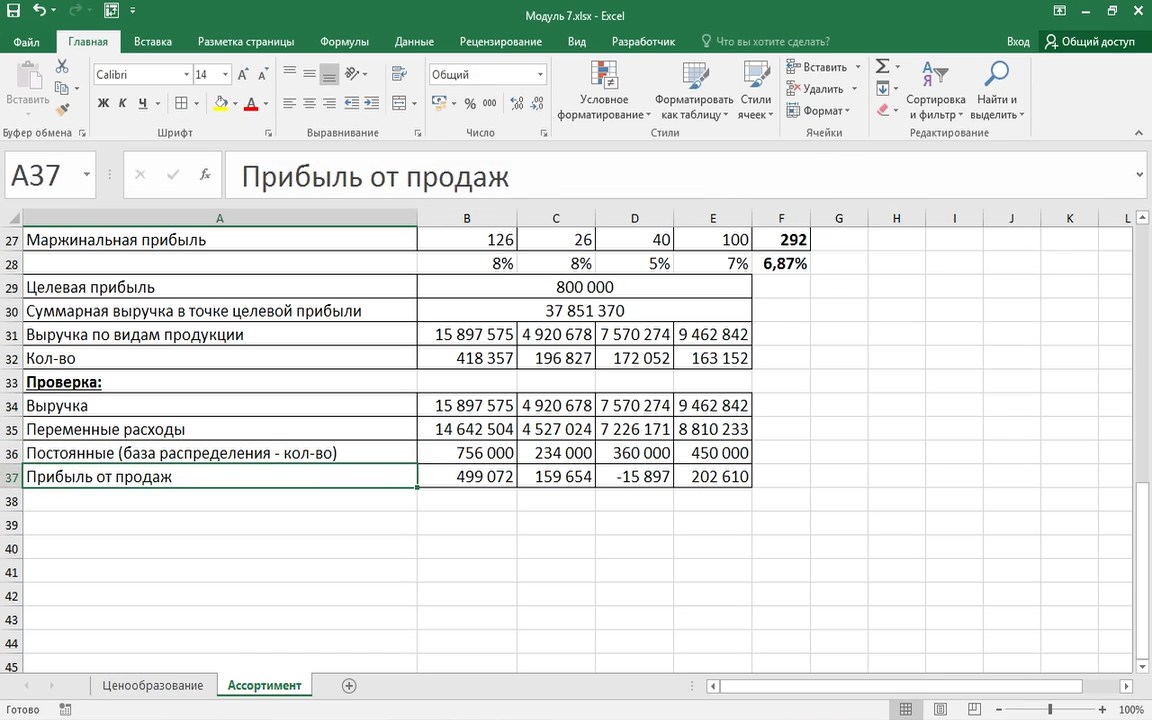Image resolution: width=1152 pixels, height=720 pixels.
Task: Open the Name Box dropdown arrow
Action: click(x=87, y=175)
